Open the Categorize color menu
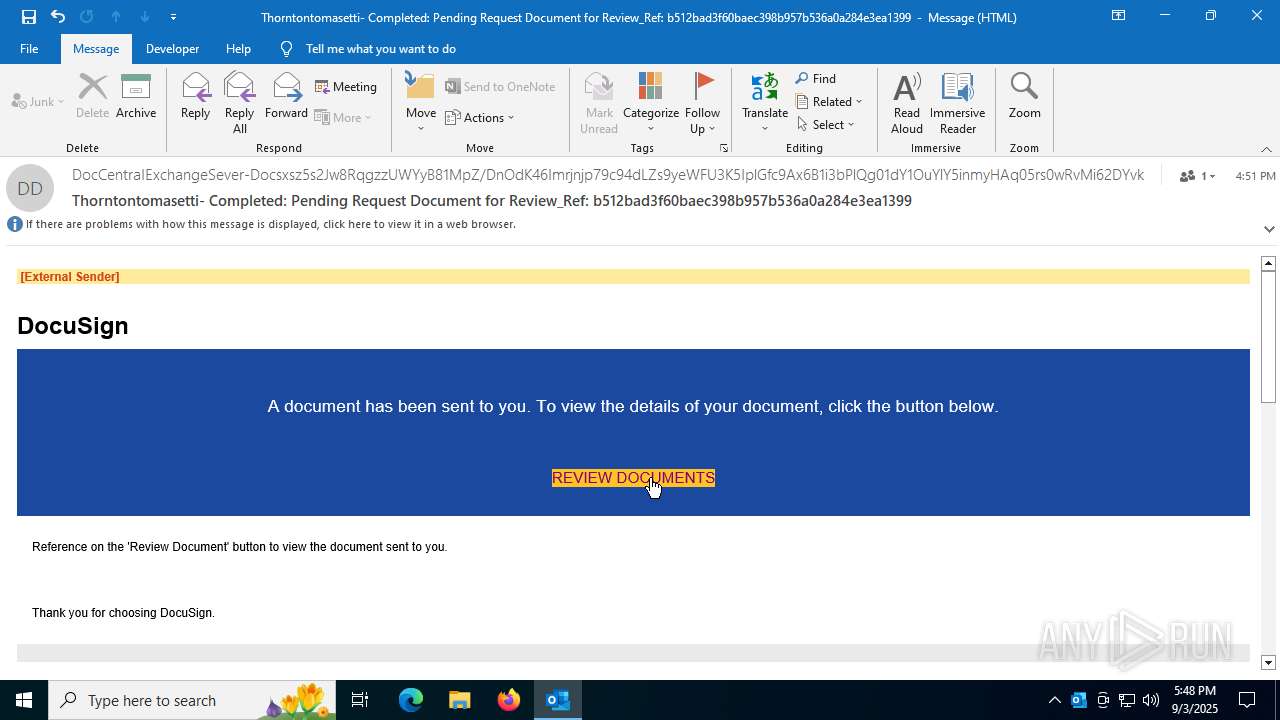The width and height of the screenshot is (1280, 720). 651,103
